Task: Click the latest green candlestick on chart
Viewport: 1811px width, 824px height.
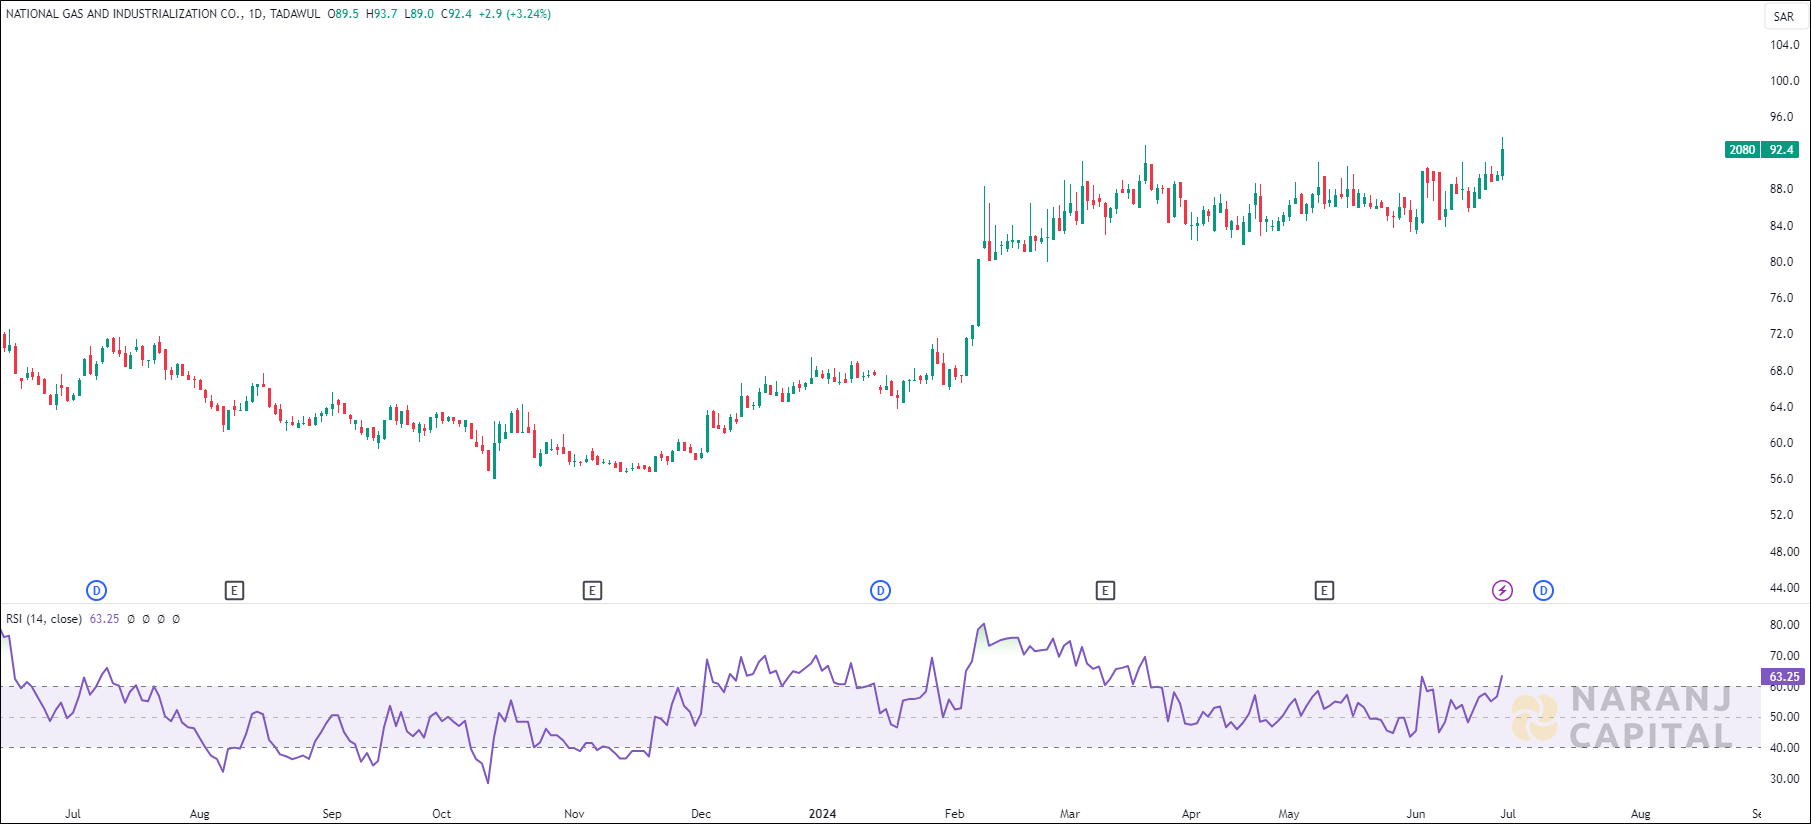Action: coord(1502,159)
